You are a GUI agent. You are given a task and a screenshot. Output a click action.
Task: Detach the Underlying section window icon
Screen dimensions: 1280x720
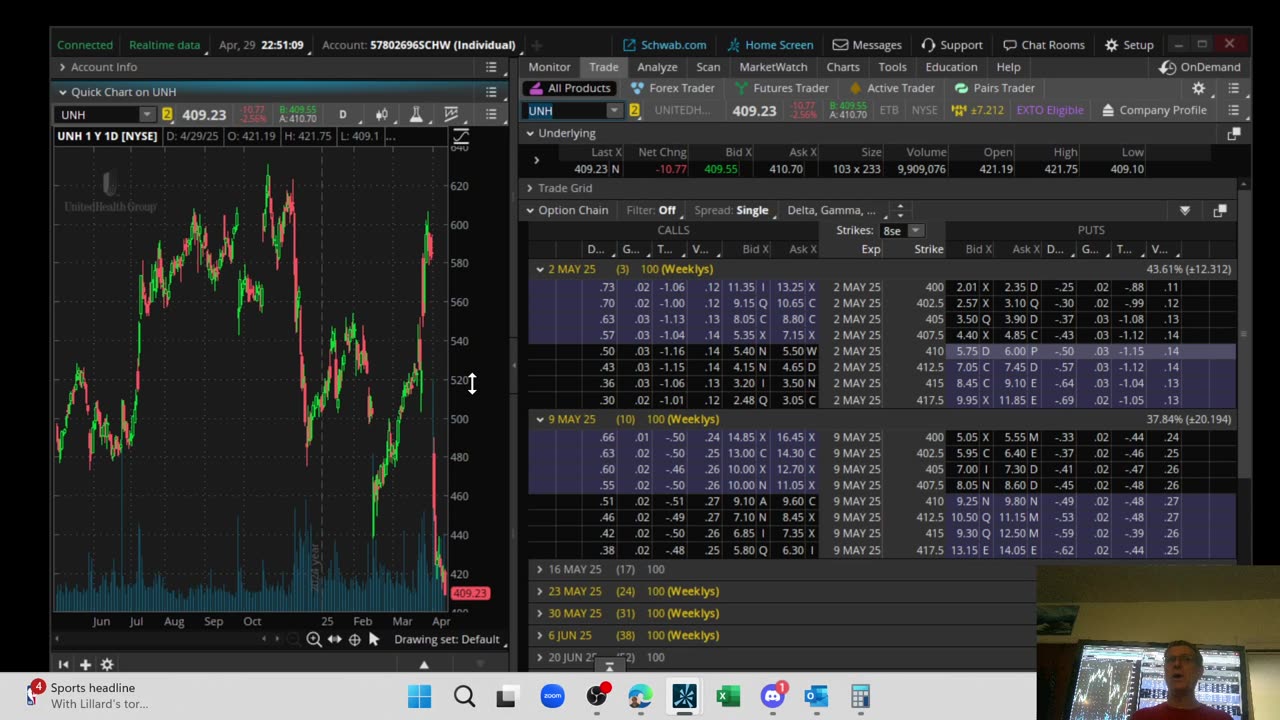click(1233, 133)
